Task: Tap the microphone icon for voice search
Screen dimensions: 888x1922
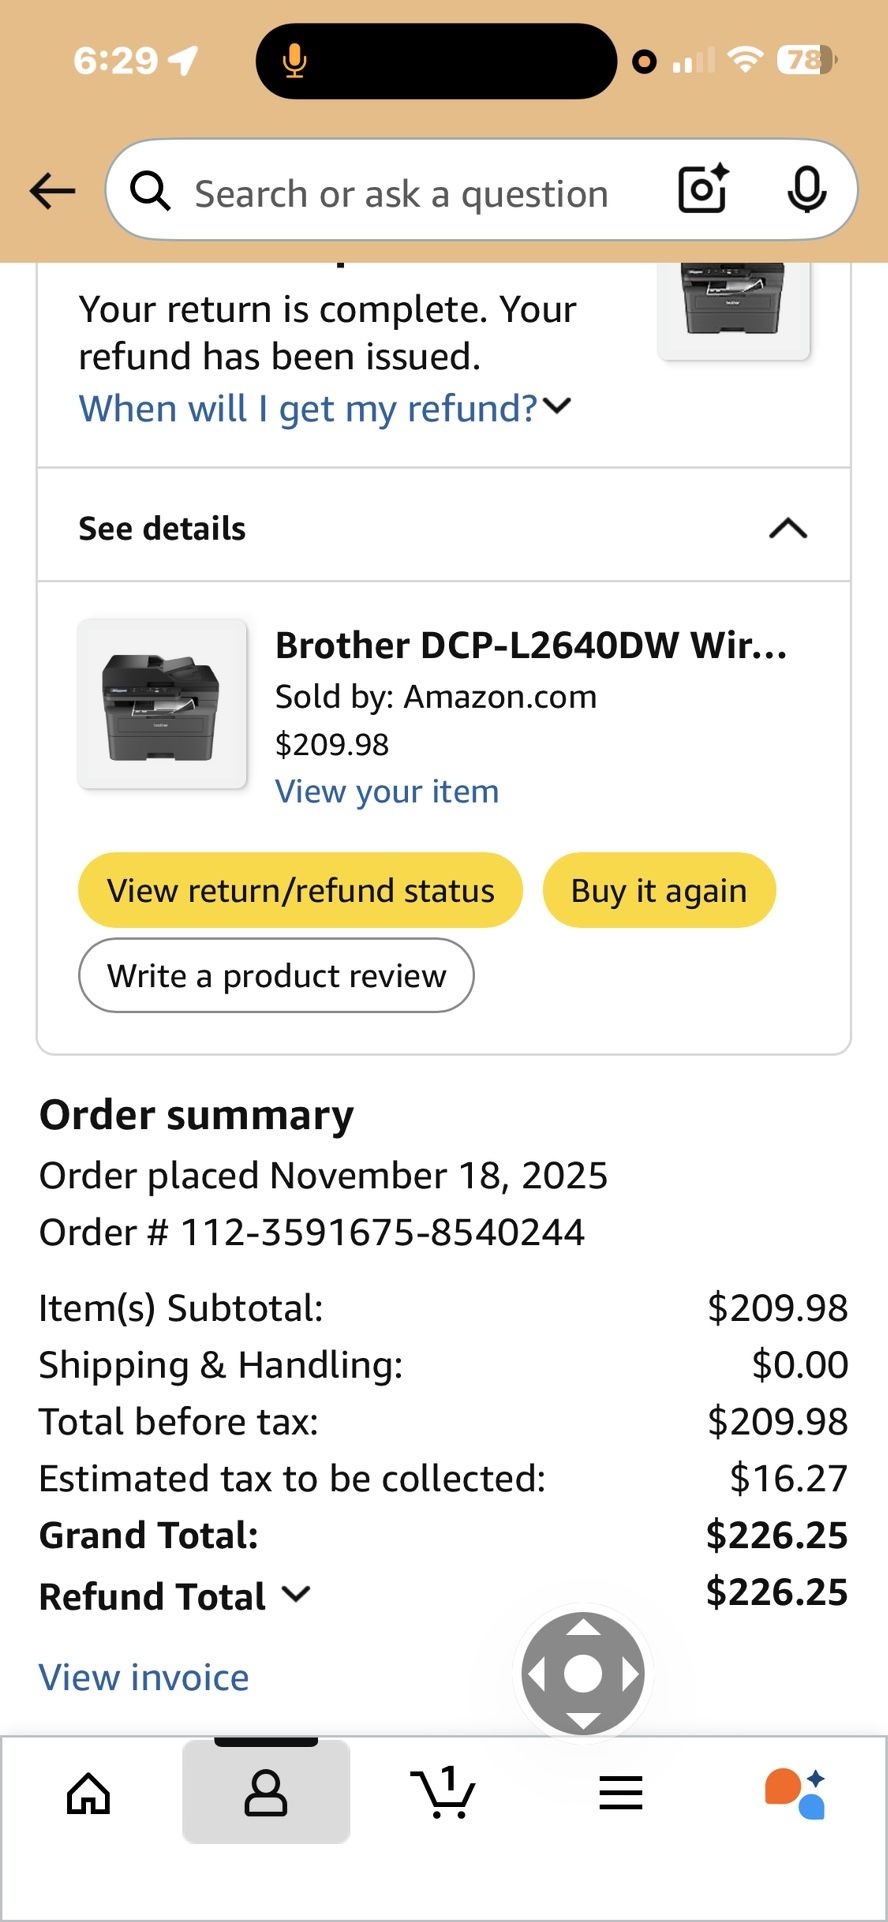Action: [x=806, y=190]
